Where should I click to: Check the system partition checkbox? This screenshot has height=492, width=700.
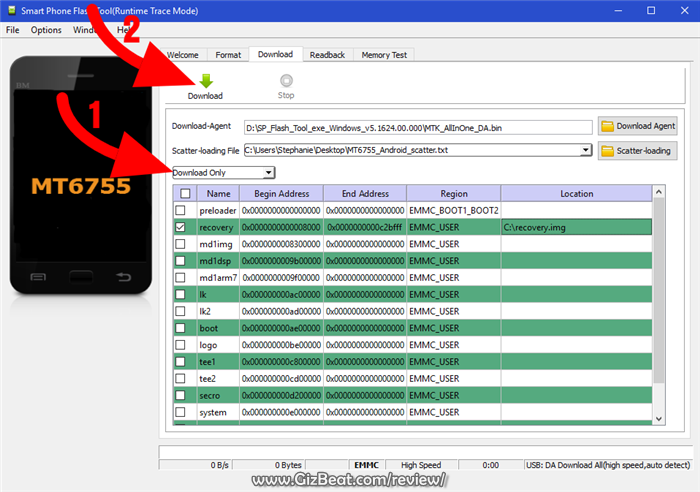coord(180,412)
